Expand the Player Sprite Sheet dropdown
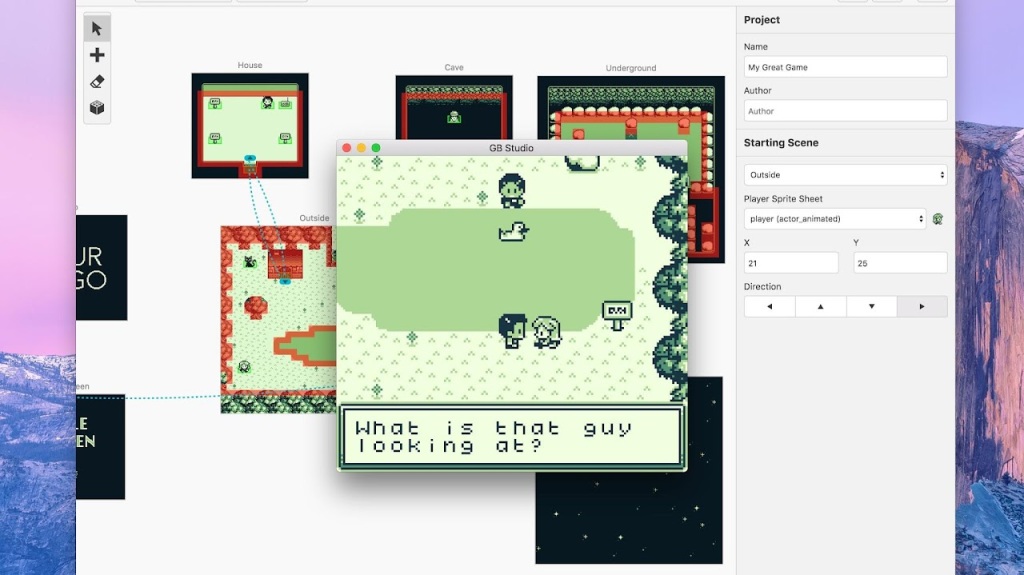Image resolution: width=1024 pixels, height=575 pixels. tap(835, 219)
